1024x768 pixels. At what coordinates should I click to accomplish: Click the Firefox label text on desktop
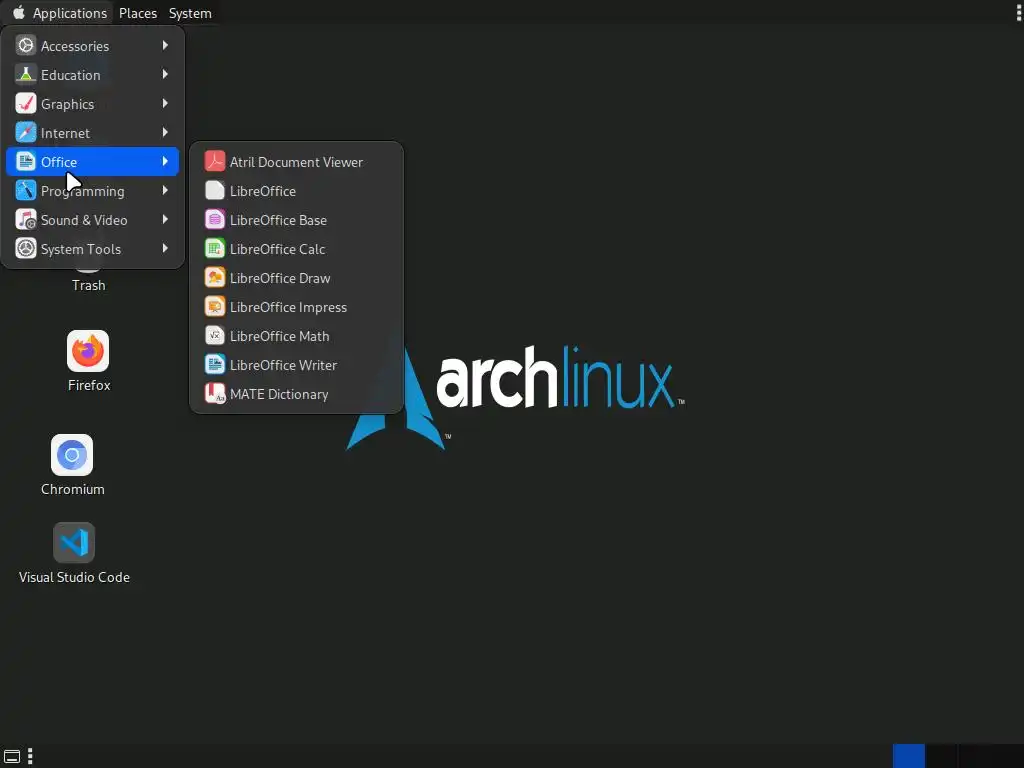89,385
